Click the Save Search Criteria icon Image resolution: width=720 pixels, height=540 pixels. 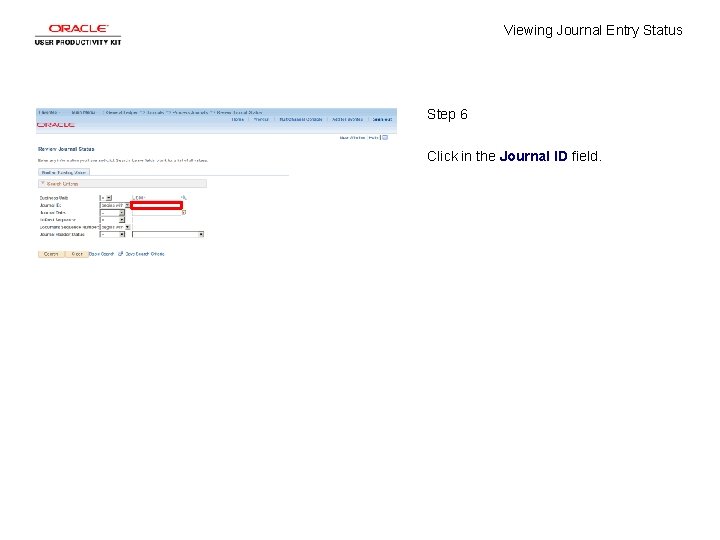pos(120,253)
